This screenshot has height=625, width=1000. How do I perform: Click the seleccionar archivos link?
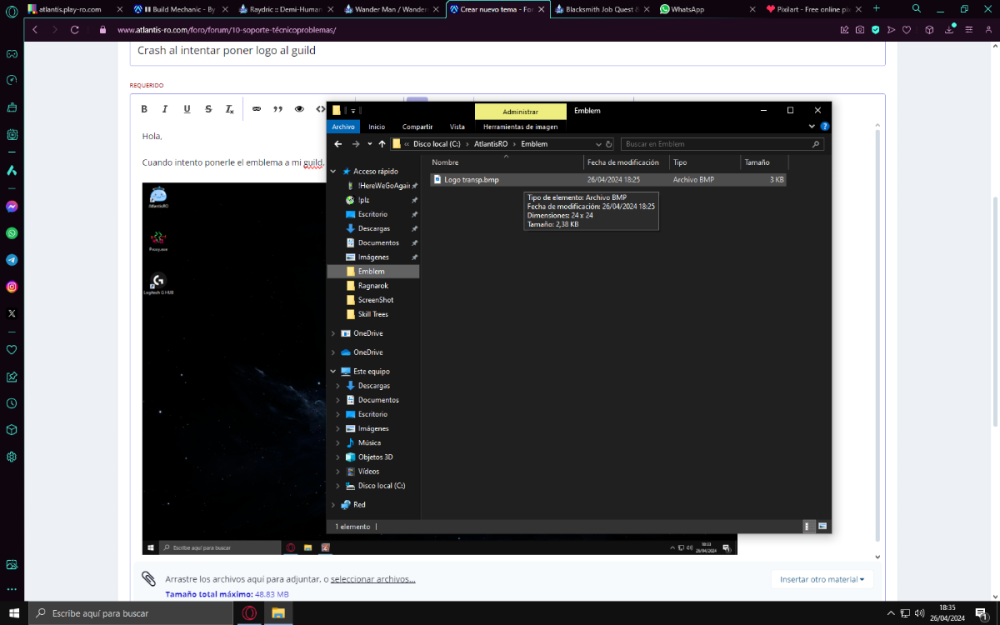[373, 579]
